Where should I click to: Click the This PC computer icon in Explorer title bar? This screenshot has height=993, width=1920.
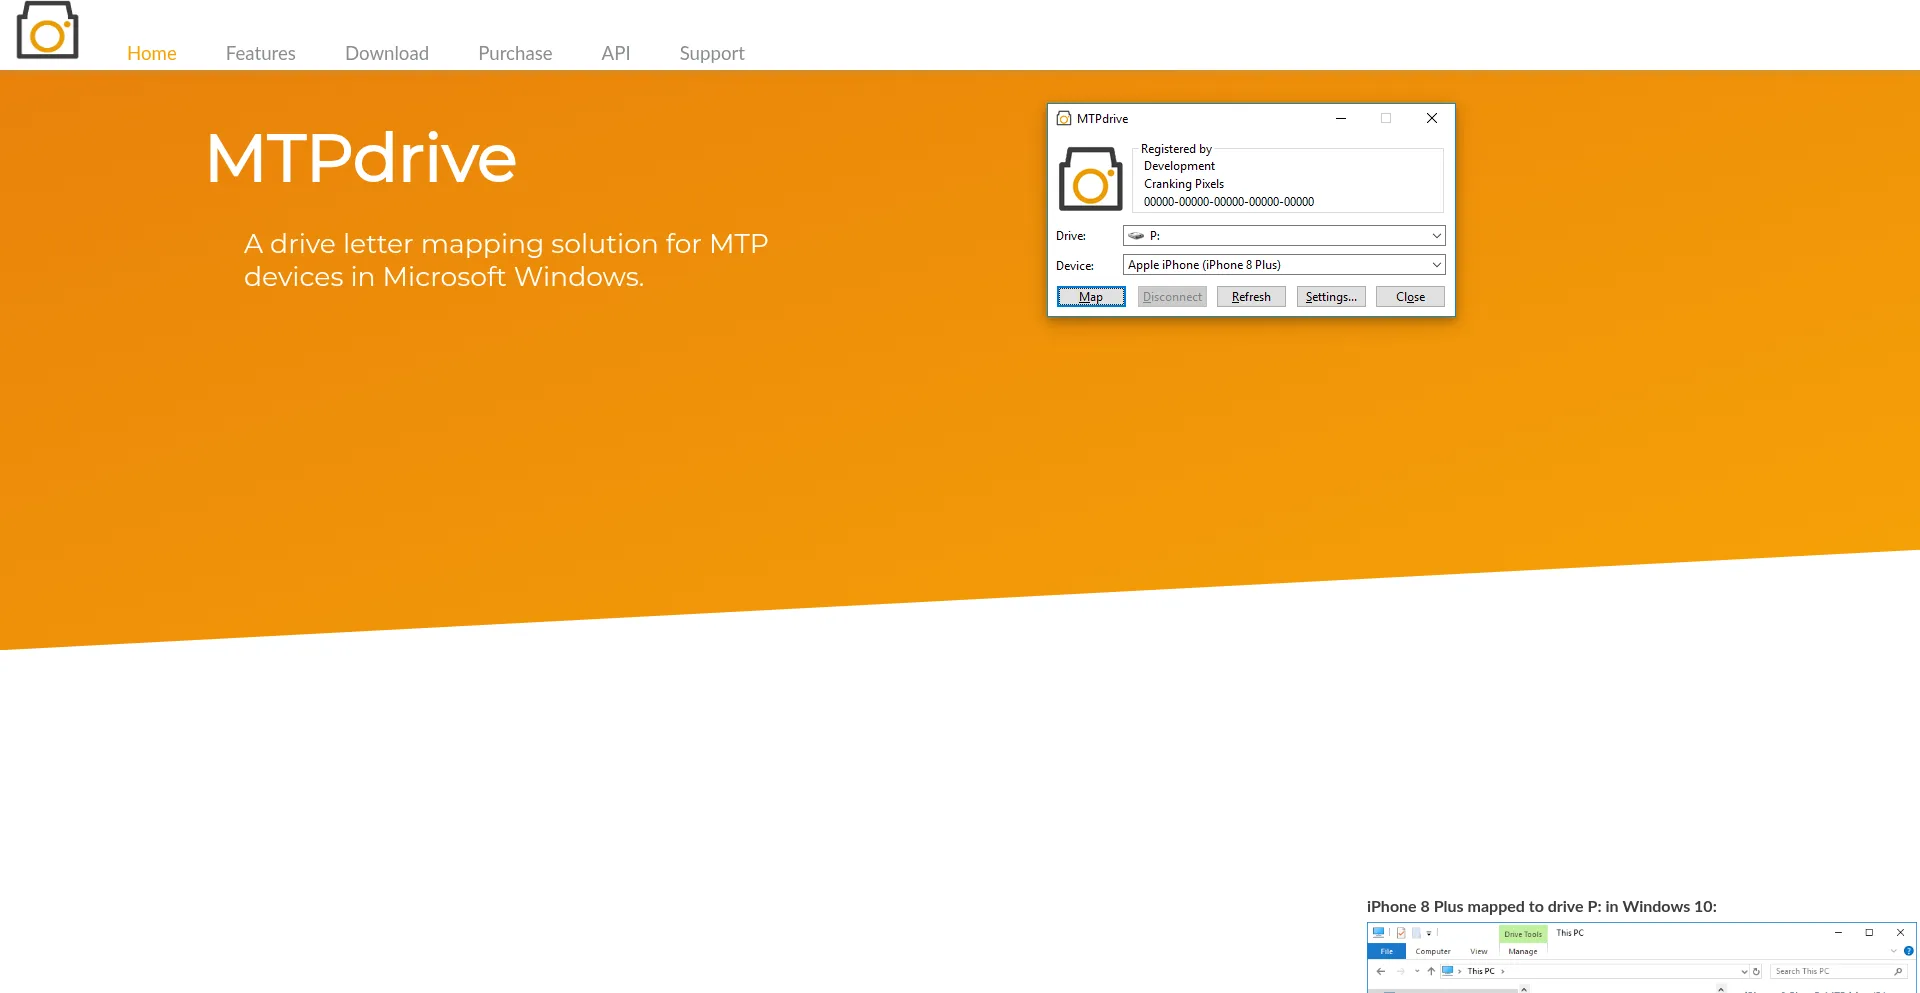pyautogui.click(x=1378, y=932)
